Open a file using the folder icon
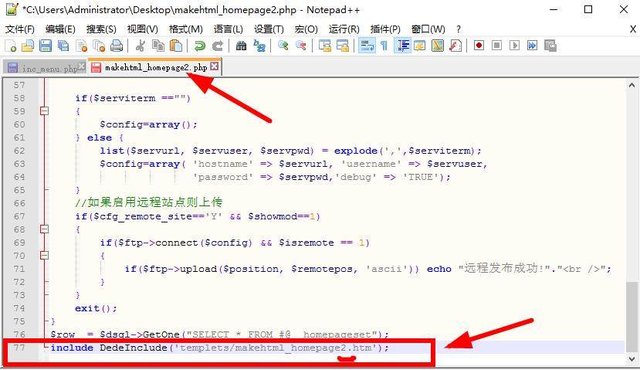 (28, 46)
